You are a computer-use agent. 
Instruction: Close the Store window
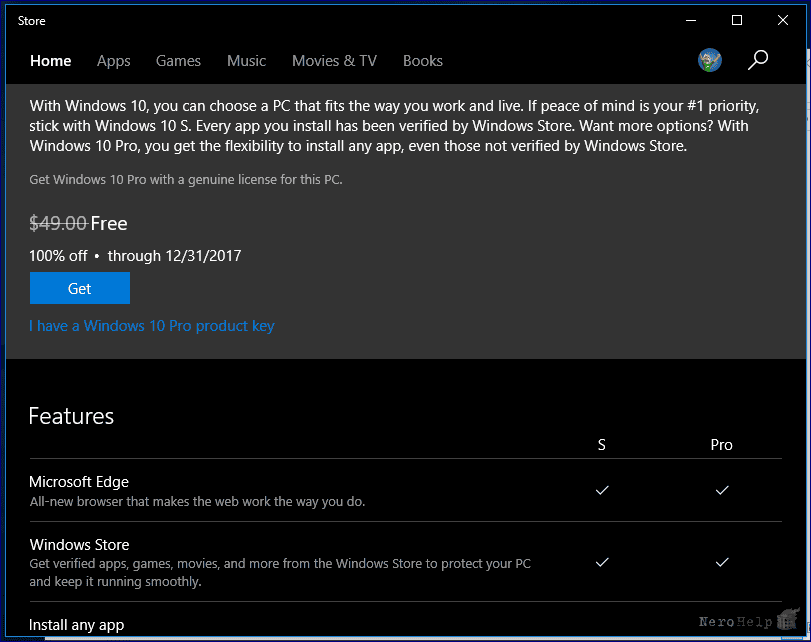[783, 21]
